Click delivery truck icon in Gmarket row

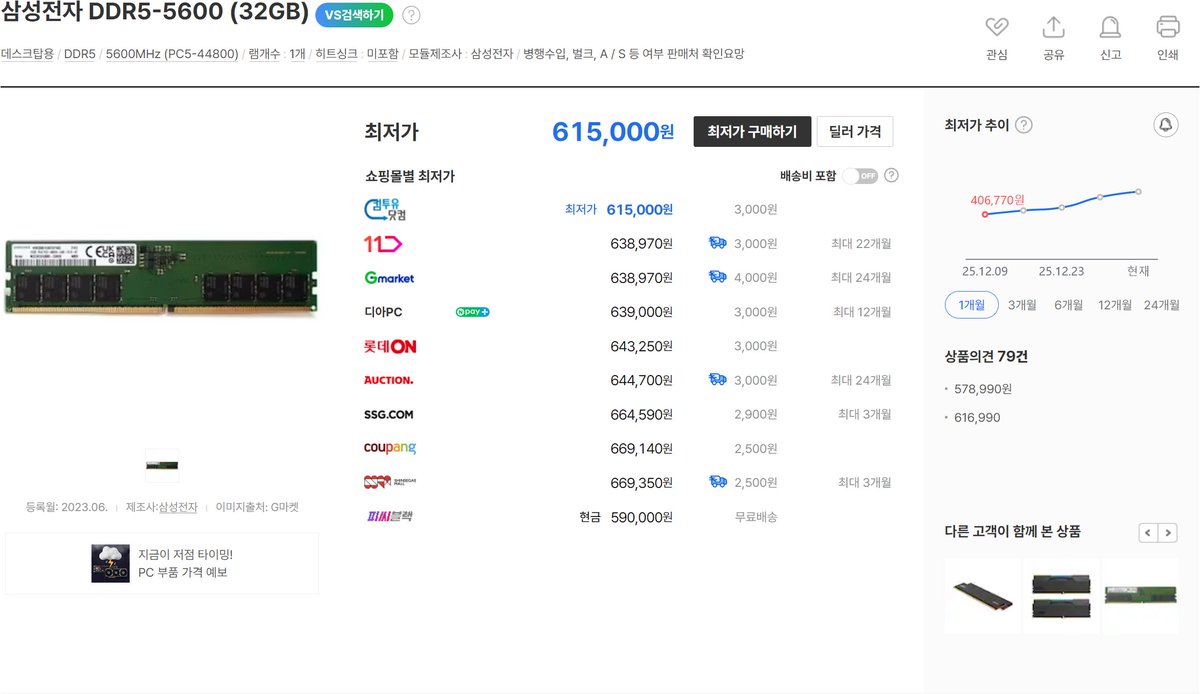717,277
